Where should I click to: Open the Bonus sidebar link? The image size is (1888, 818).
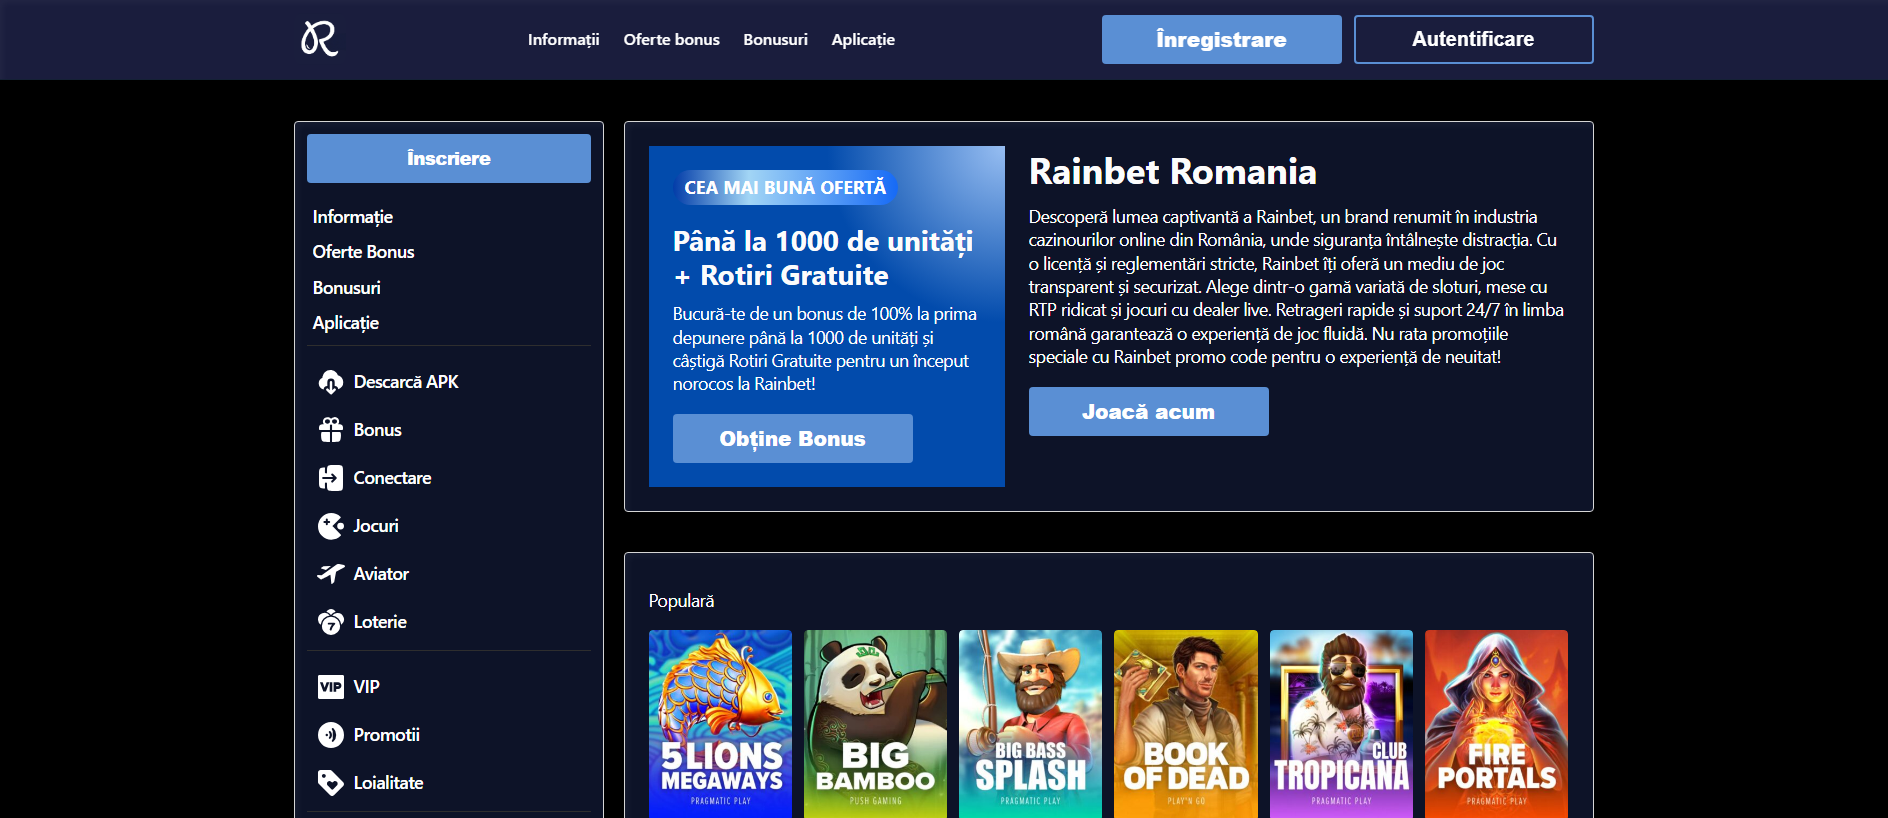pos(378,430)
